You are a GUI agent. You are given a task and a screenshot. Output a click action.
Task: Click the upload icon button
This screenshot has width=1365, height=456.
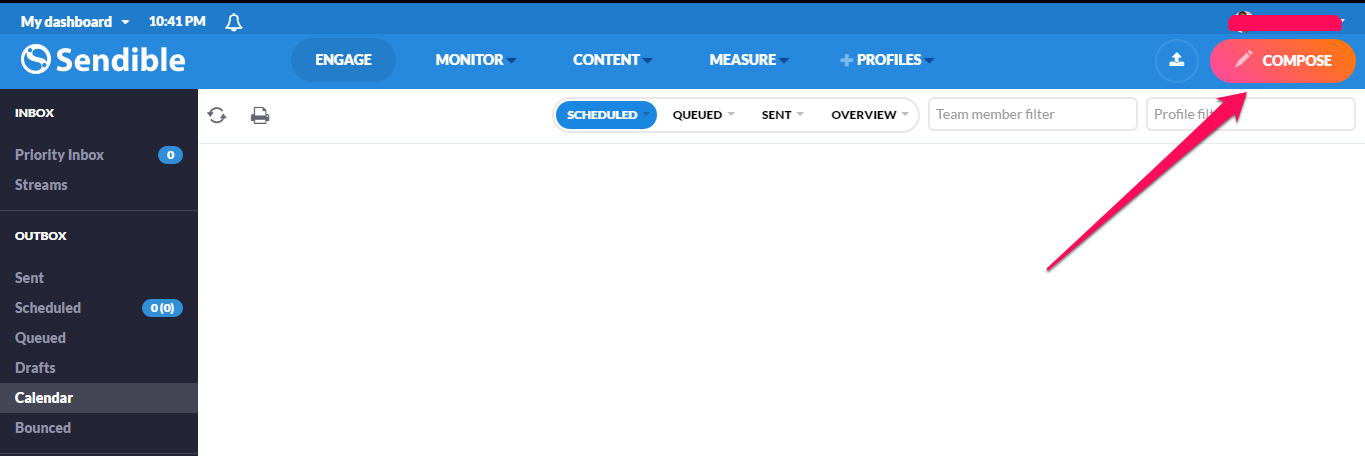click(x=1177, y=60)
